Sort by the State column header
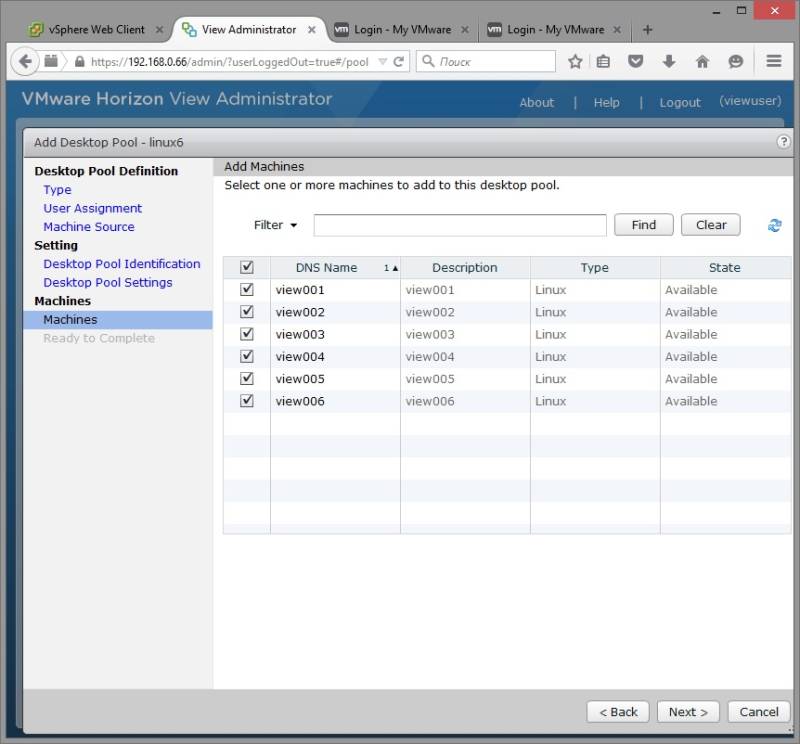Viewport: 800px width, 744px height. pos(725,267)
